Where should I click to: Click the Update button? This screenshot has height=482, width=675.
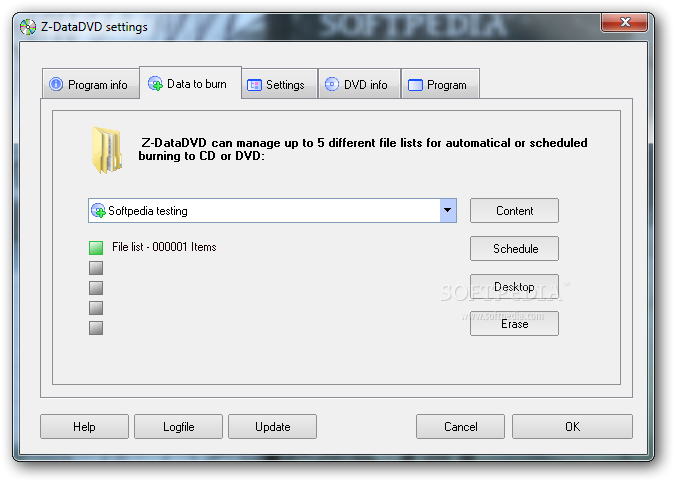(x=272, y=426)
